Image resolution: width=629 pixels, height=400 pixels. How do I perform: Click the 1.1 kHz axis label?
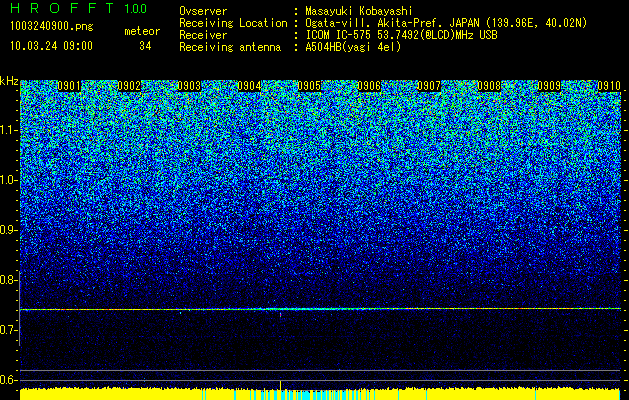pos(8,130)
